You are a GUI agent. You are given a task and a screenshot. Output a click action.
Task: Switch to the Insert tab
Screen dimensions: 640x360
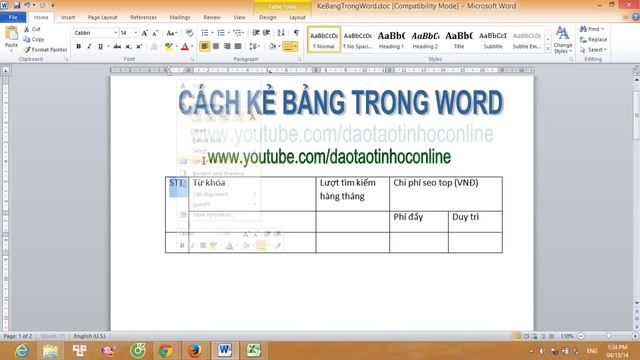pyautogui.click(x=68, y=18)
